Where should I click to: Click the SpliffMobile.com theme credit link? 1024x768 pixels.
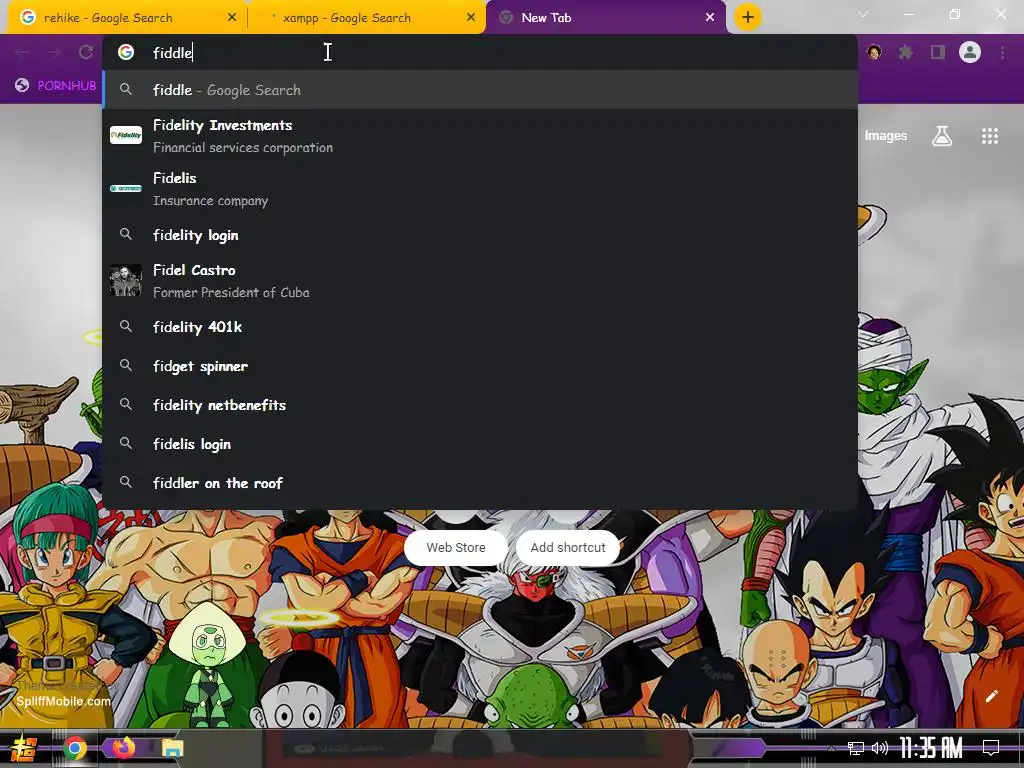tap(63, 701)
